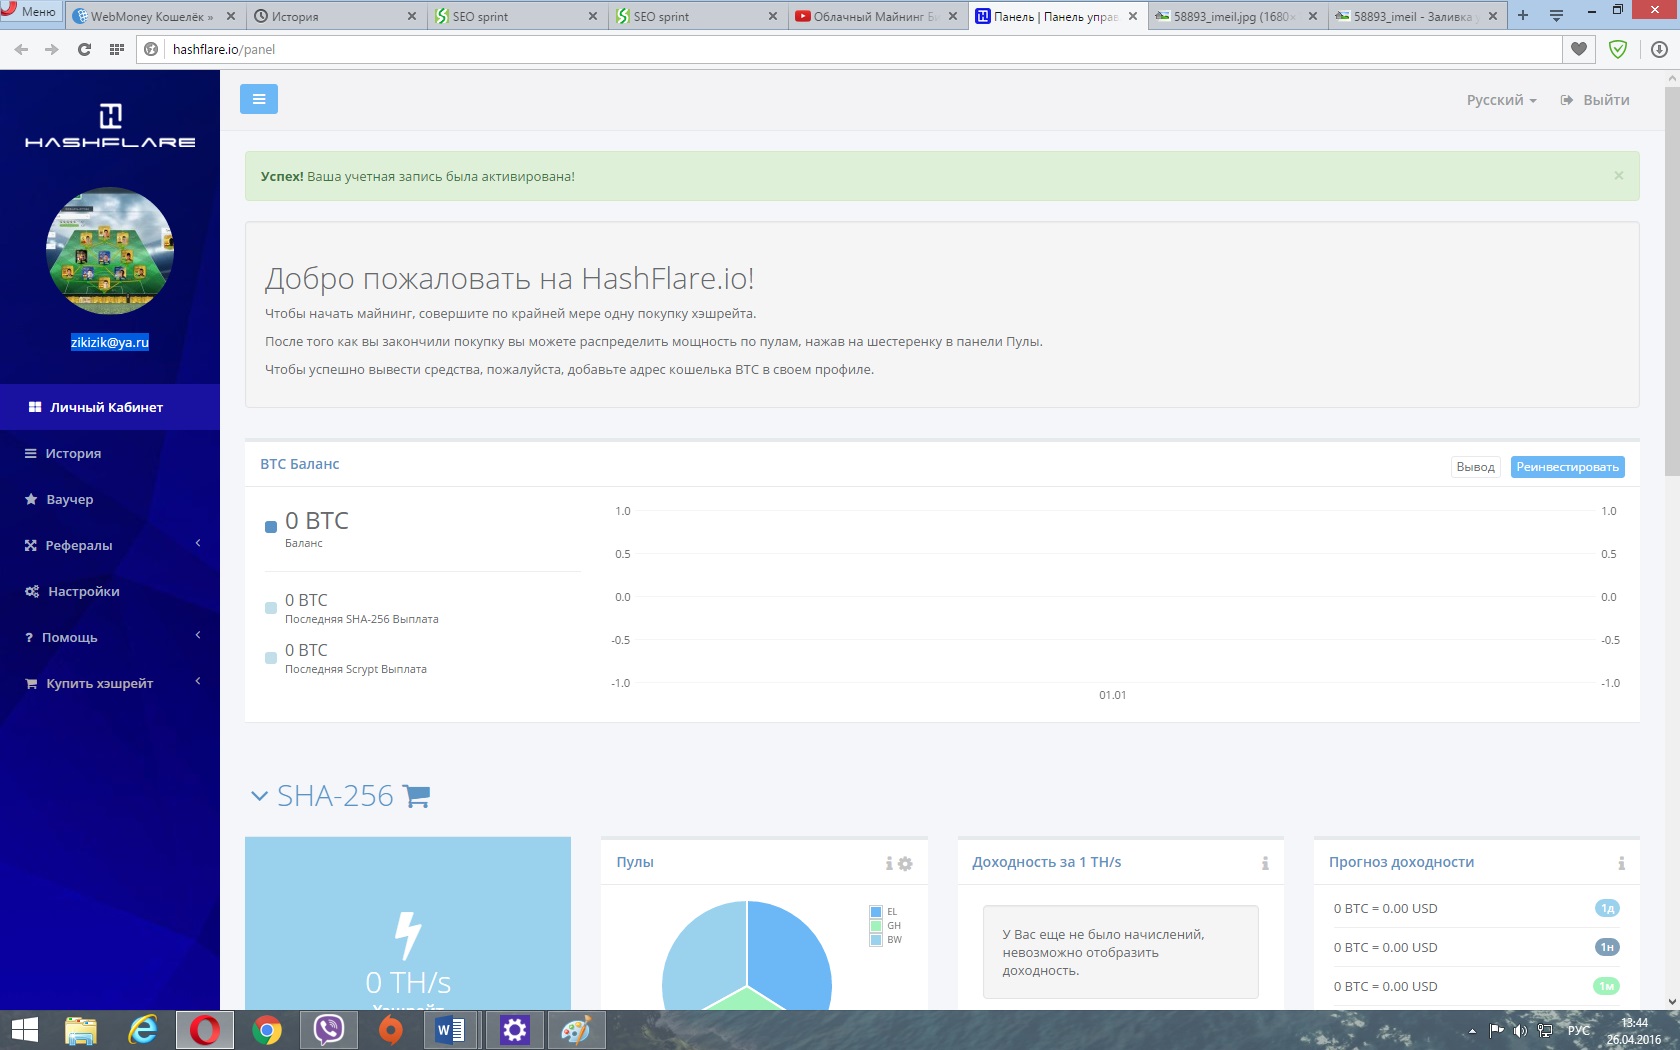This screenshot has width=1680, height=1050.
Task: Click the РУС input language indicator
Action: (x=1579, y=1031)
